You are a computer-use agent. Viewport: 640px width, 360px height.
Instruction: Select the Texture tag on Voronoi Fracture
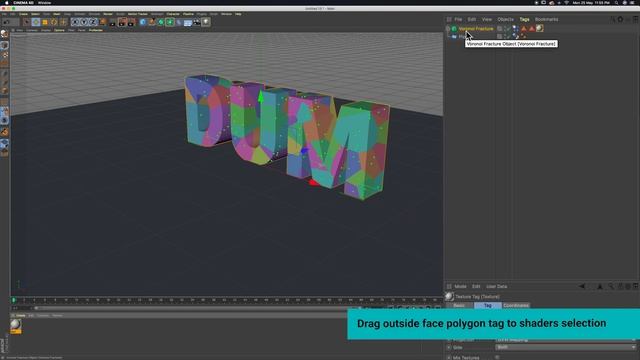pos(540,28)
